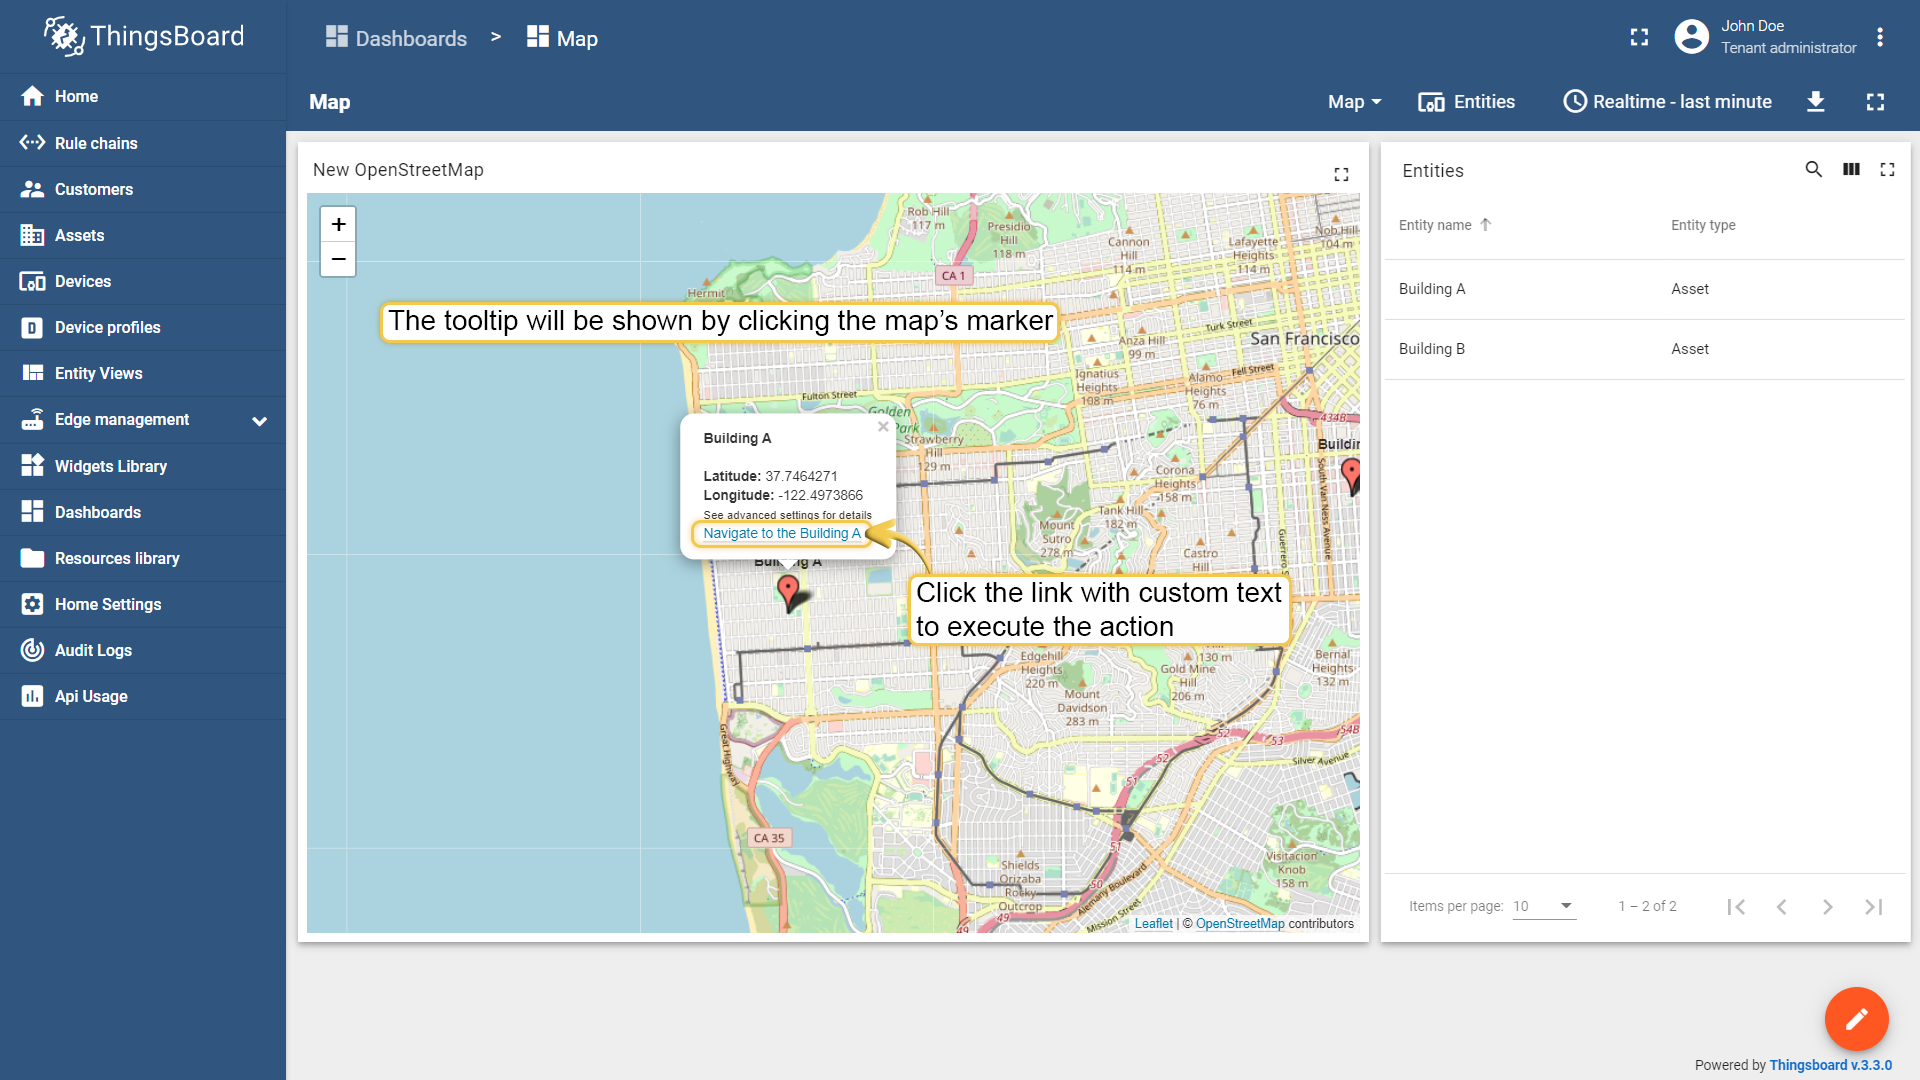Open the Entities aliases button

point(1466,102)
